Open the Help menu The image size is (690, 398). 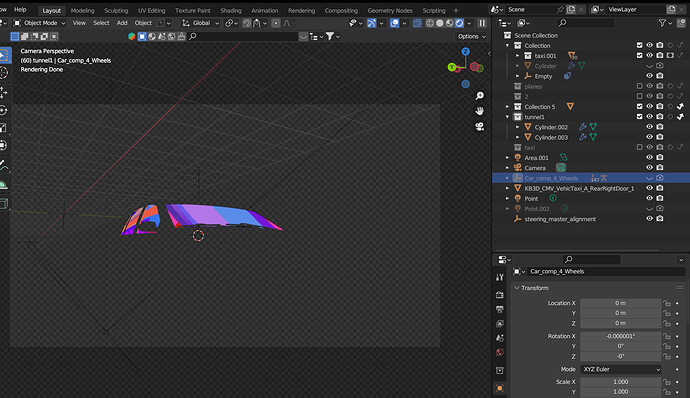(x=20, y=9)
